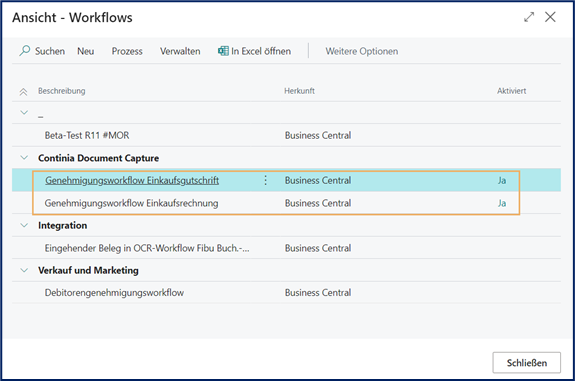This screenshot has height=381, width=575.
Task: Click the Suchen magnifier icon
Action: 25,51
